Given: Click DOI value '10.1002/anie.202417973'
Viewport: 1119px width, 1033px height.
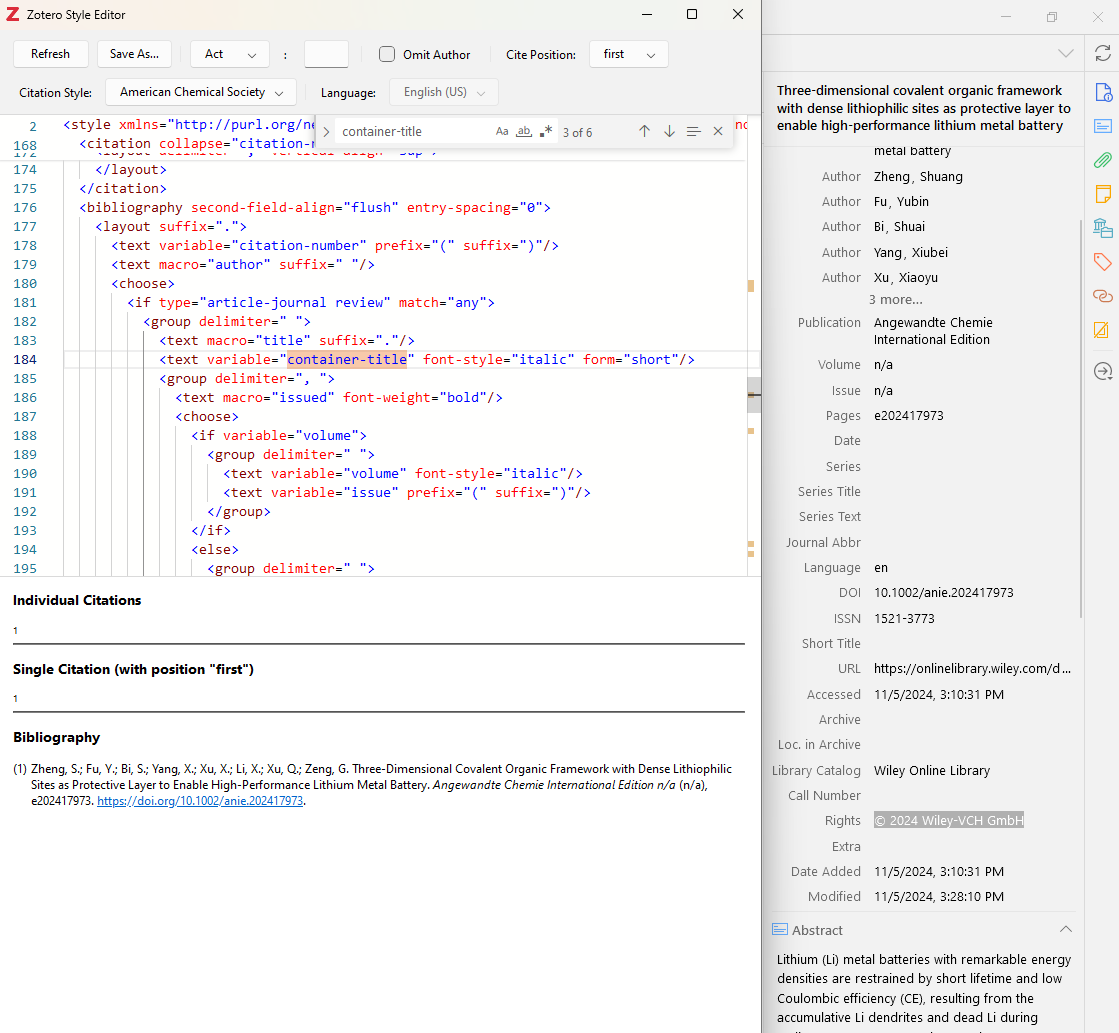Looking at the screenshot, I should 943,593.
